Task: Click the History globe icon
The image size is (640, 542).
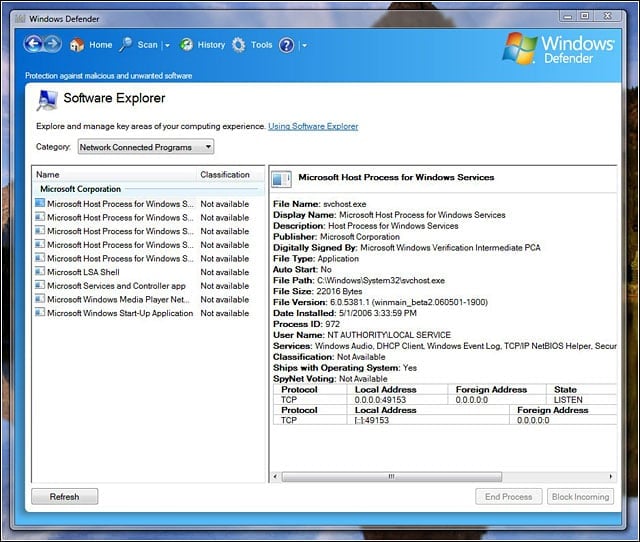Action: point(187,44)
